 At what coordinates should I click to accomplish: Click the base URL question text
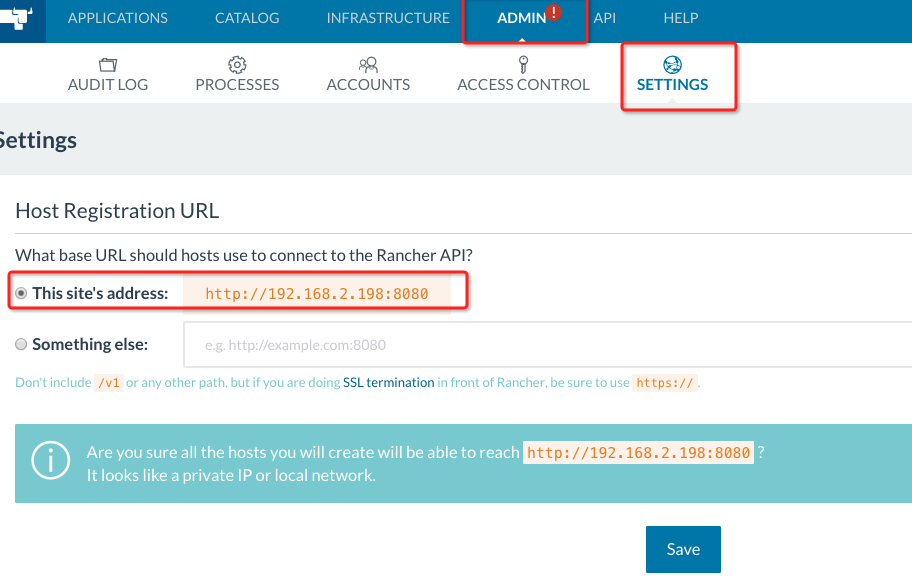(244, 255)
